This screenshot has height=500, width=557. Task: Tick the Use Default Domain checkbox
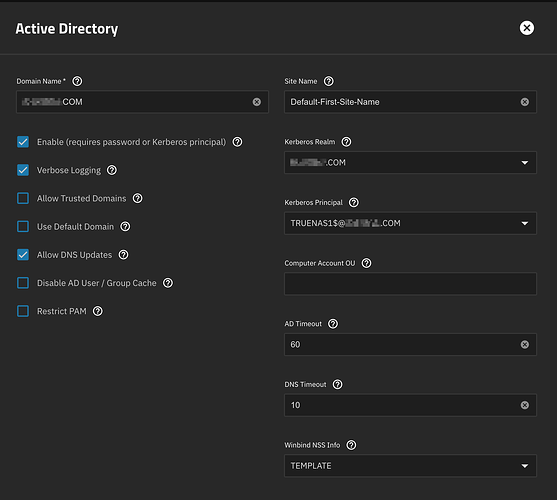[23, 227]
